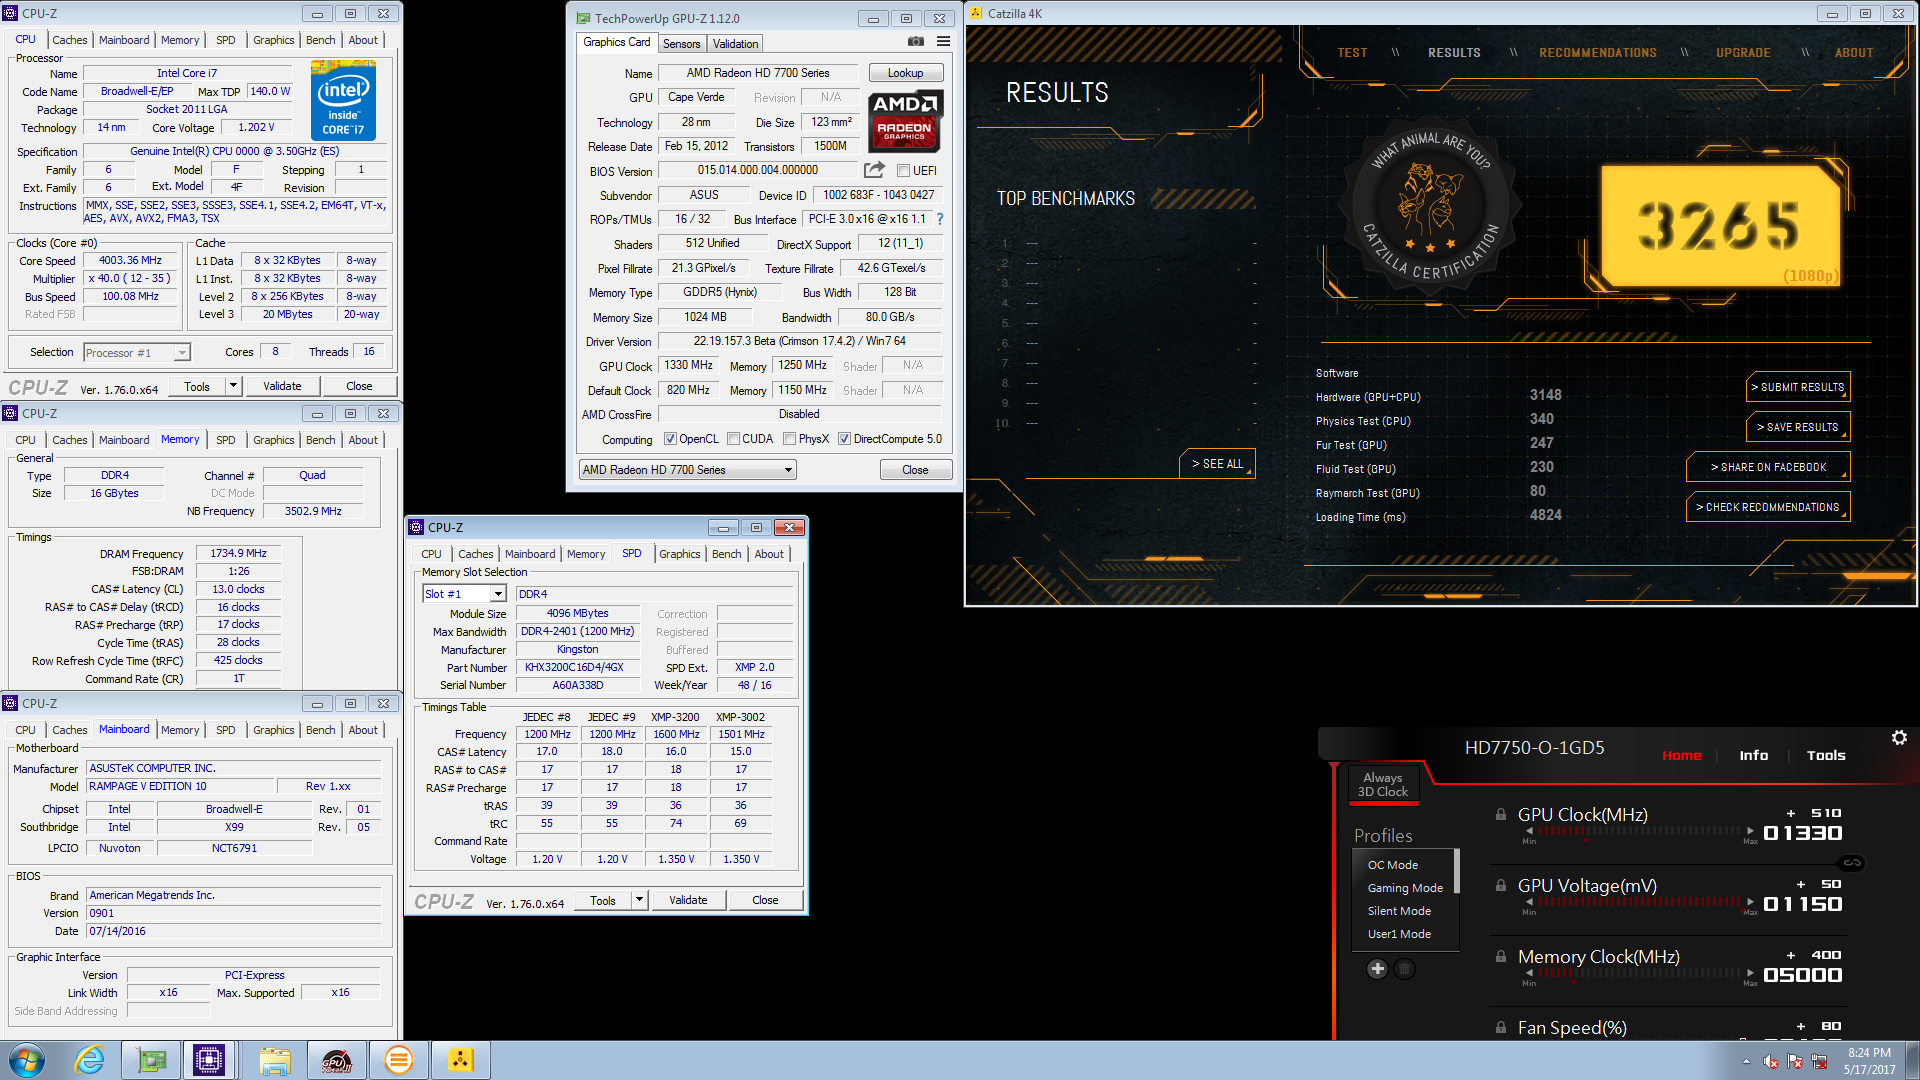Click the Profiles list scrollbar
Viewport: 1920px width, 1080px height.
tap(1456, 871)
